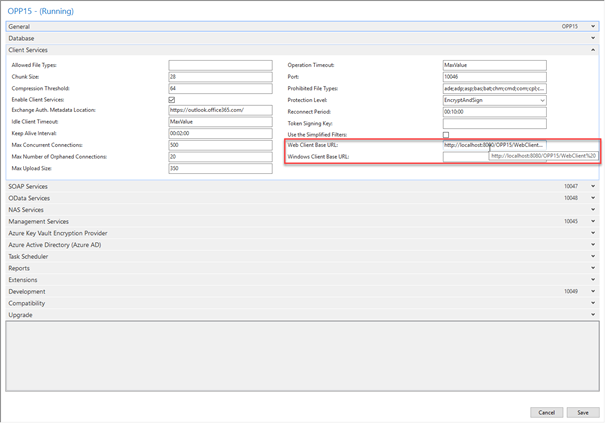Click the large empty description box
Image resolution: width=605 pixels, height=423 pixels.
point(302,356)
